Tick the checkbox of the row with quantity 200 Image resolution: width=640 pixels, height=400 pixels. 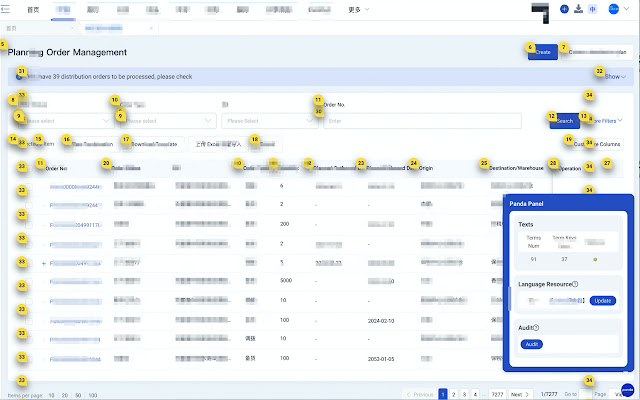pyautogui.click(x=29, y=224)
